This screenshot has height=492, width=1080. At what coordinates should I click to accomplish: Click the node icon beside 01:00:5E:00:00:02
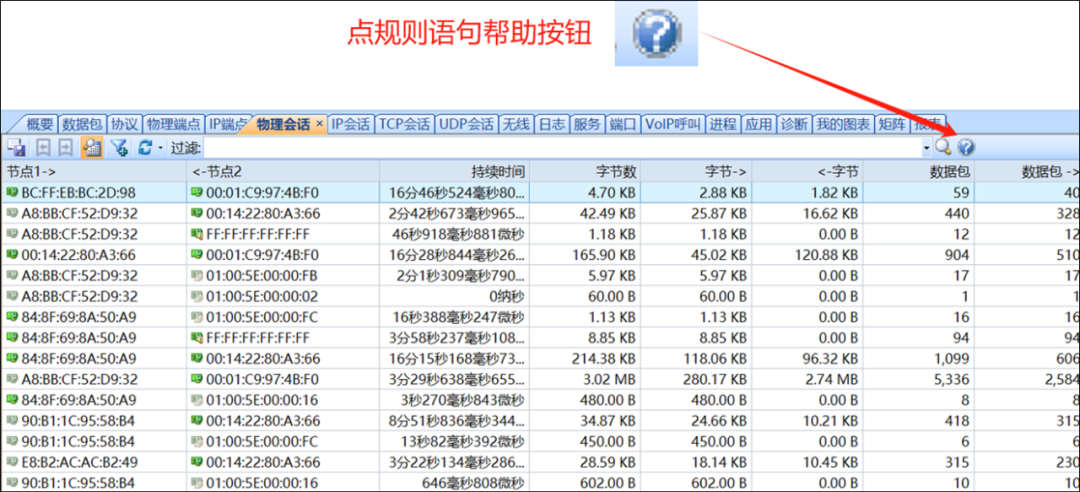click(197, 296)
